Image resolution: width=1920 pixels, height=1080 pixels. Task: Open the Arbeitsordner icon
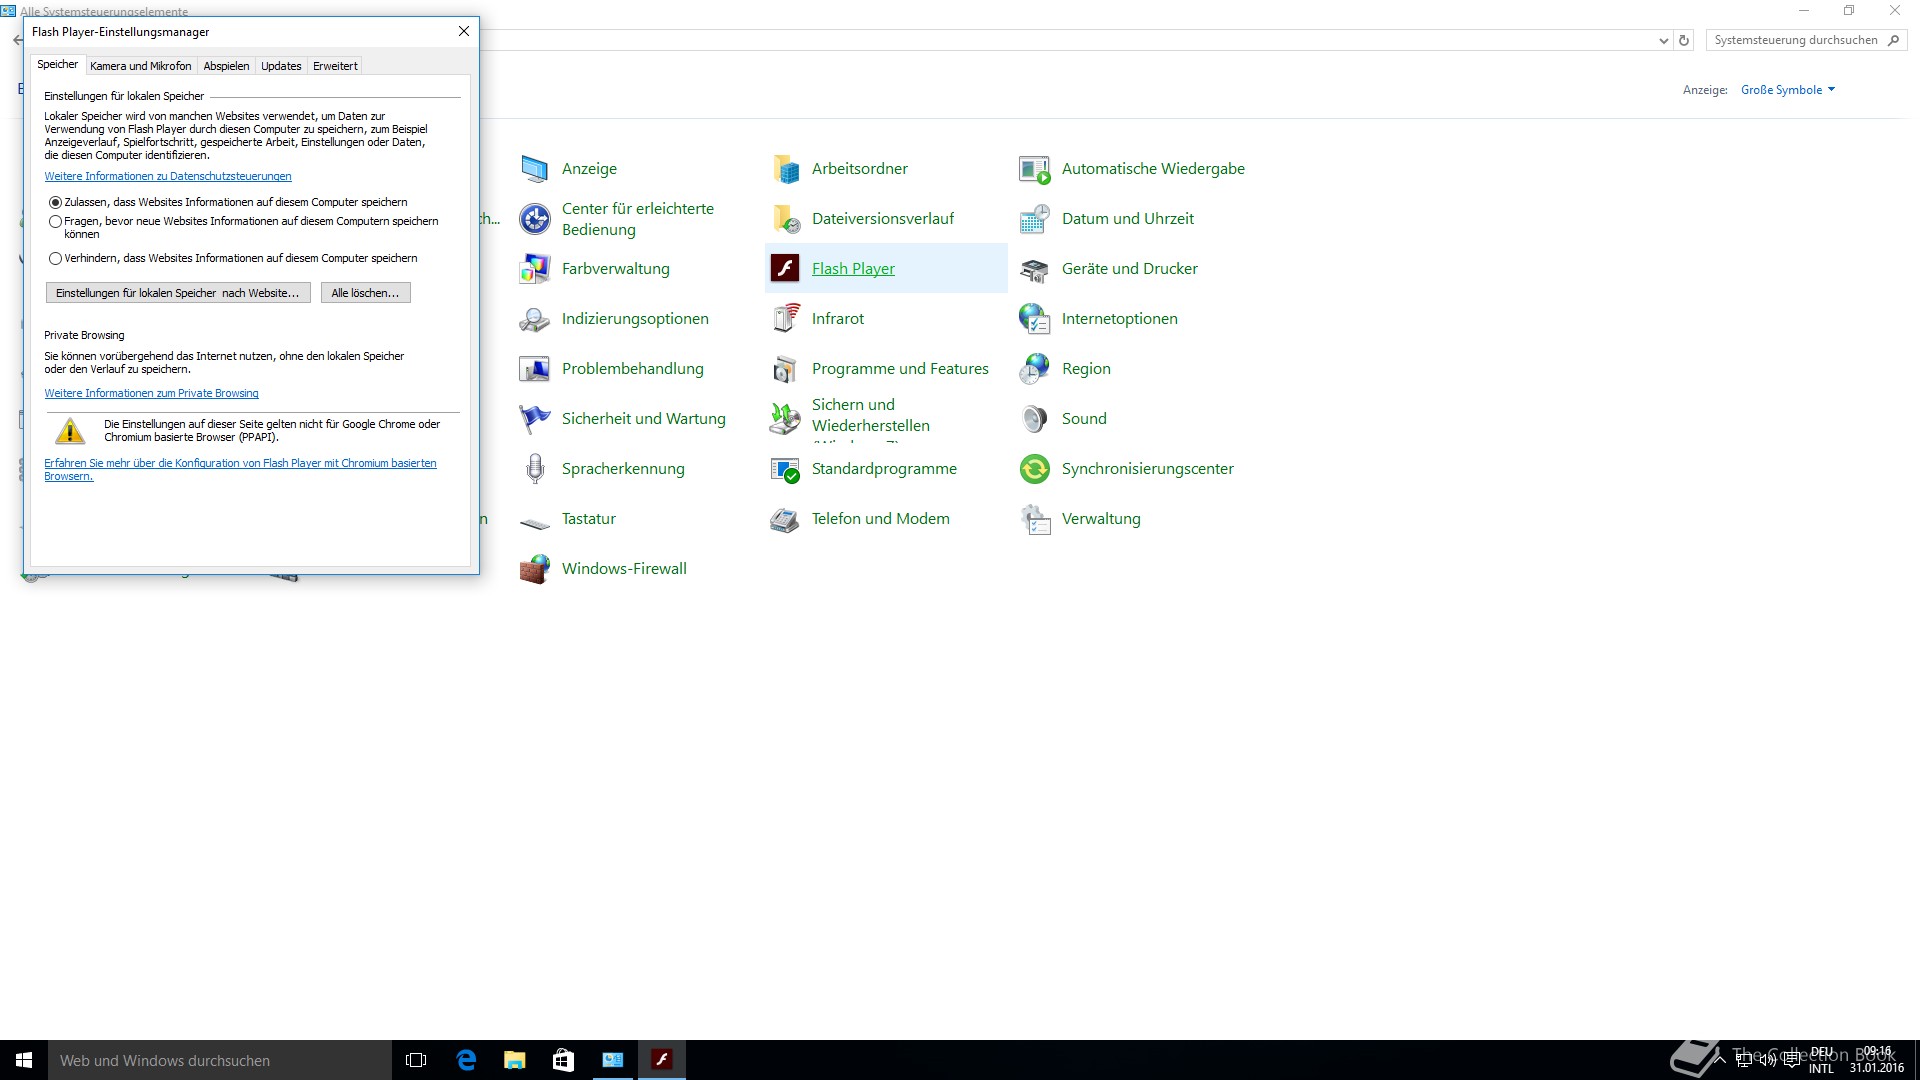pos(785,169)
